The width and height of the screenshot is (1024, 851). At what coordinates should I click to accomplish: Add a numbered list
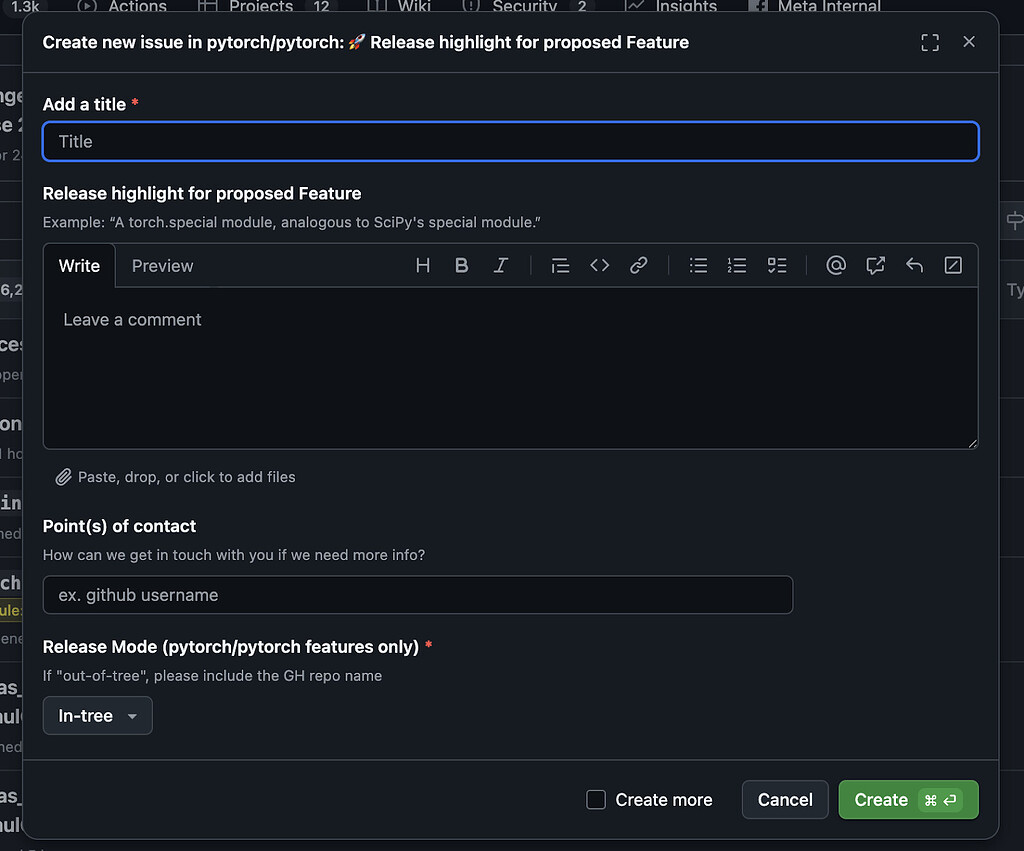click(737, 265)
